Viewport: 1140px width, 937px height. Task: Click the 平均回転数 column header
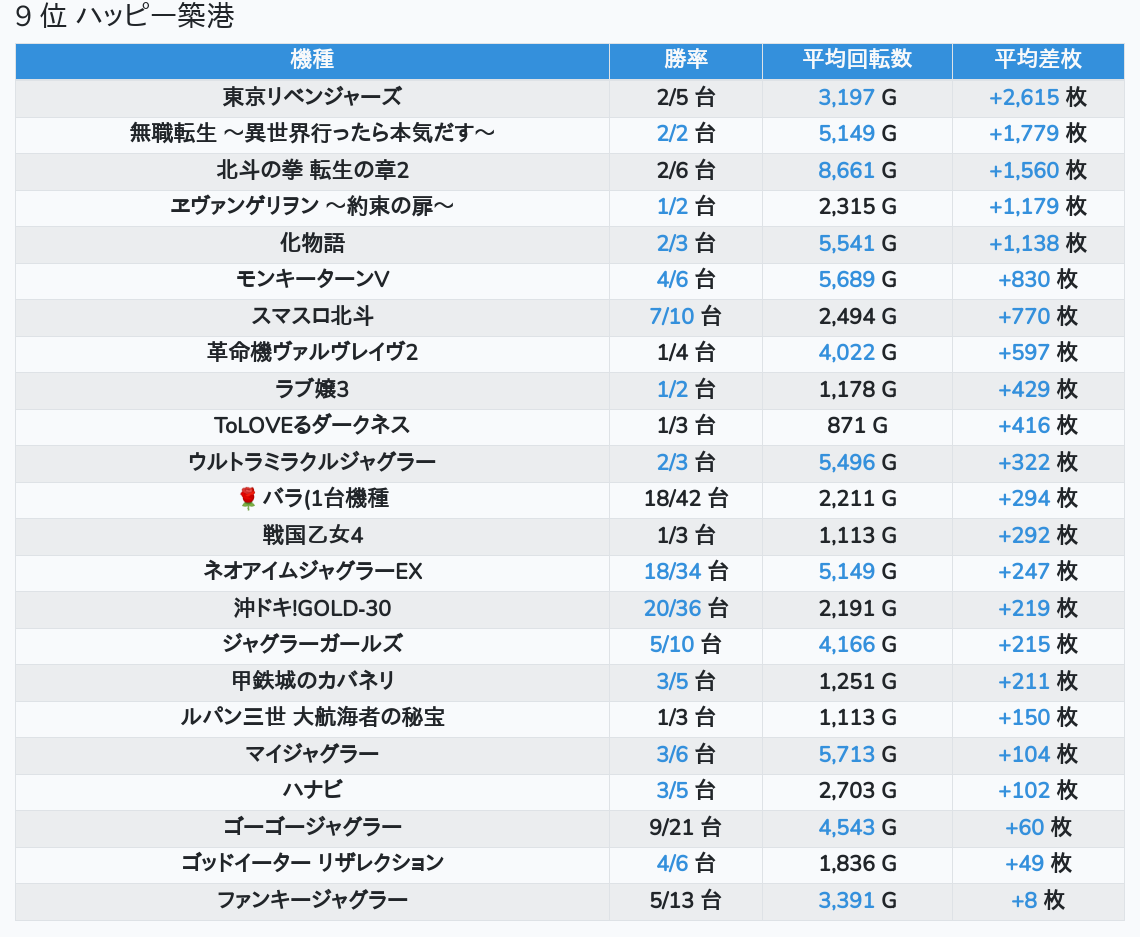coord(857,60)
